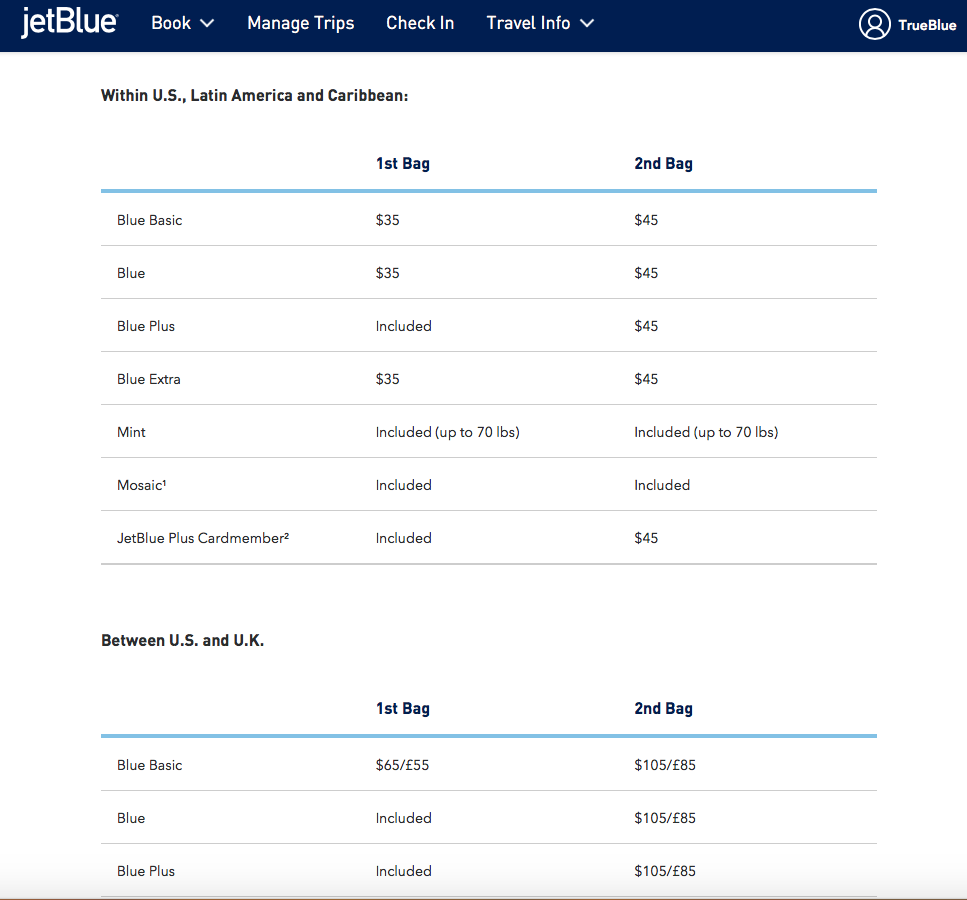Click $105/£85 second bag fee for U.K. Blue Plus
The height and width of the screenshot is (900, 967).
click(x=665, y=872)
